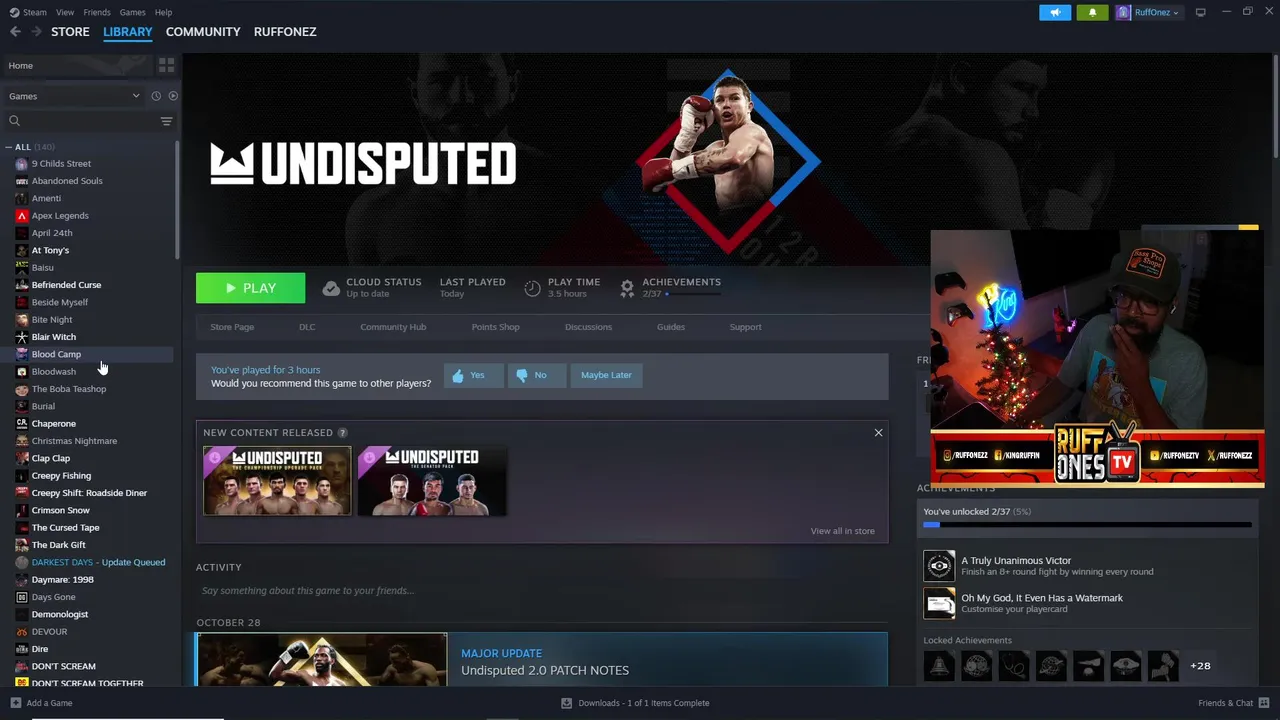The width and height of the screenshot is (1280, 720).
Task: Click the play time clock icon
Action: click(532, 288)
